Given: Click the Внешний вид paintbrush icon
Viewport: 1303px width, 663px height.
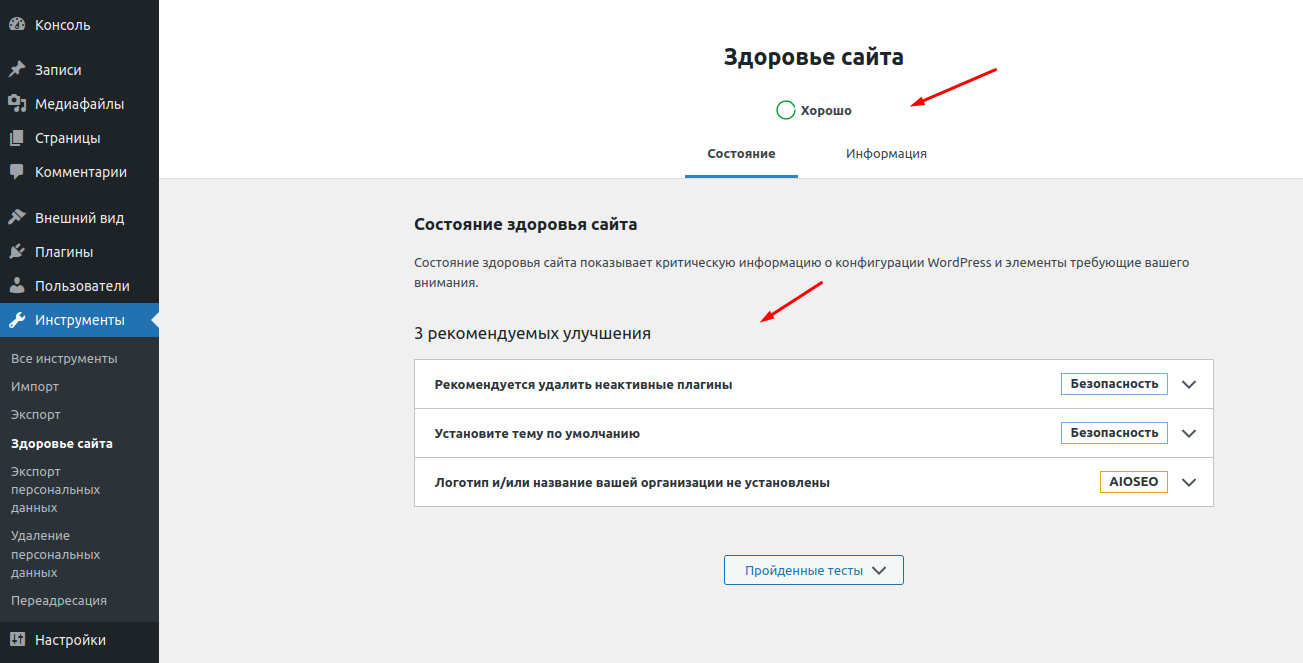Looking at the screenshot, I should point(17,218).
